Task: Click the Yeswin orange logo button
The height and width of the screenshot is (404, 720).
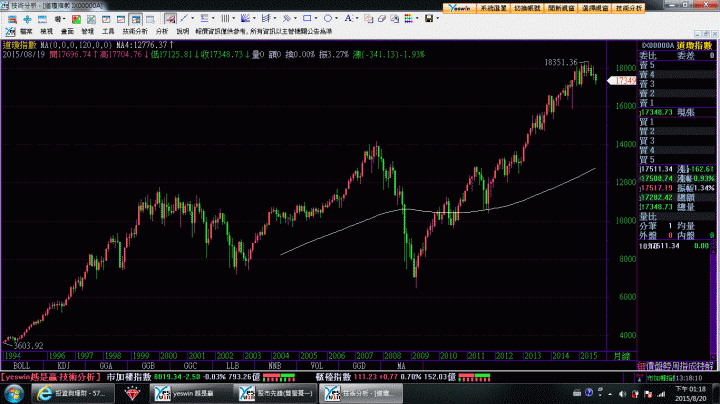Action: pyautogui.click(x=460, y=8)
